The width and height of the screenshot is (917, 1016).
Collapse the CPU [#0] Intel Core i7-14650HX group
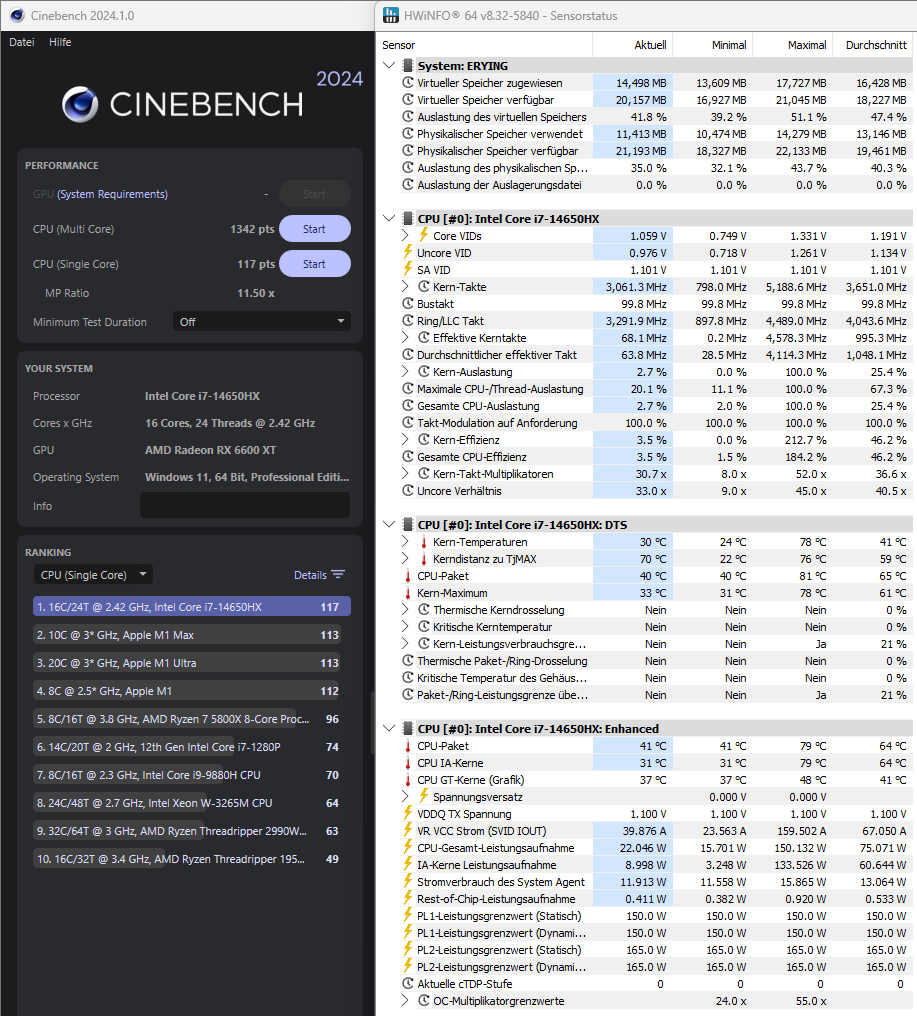click(389, 218)
